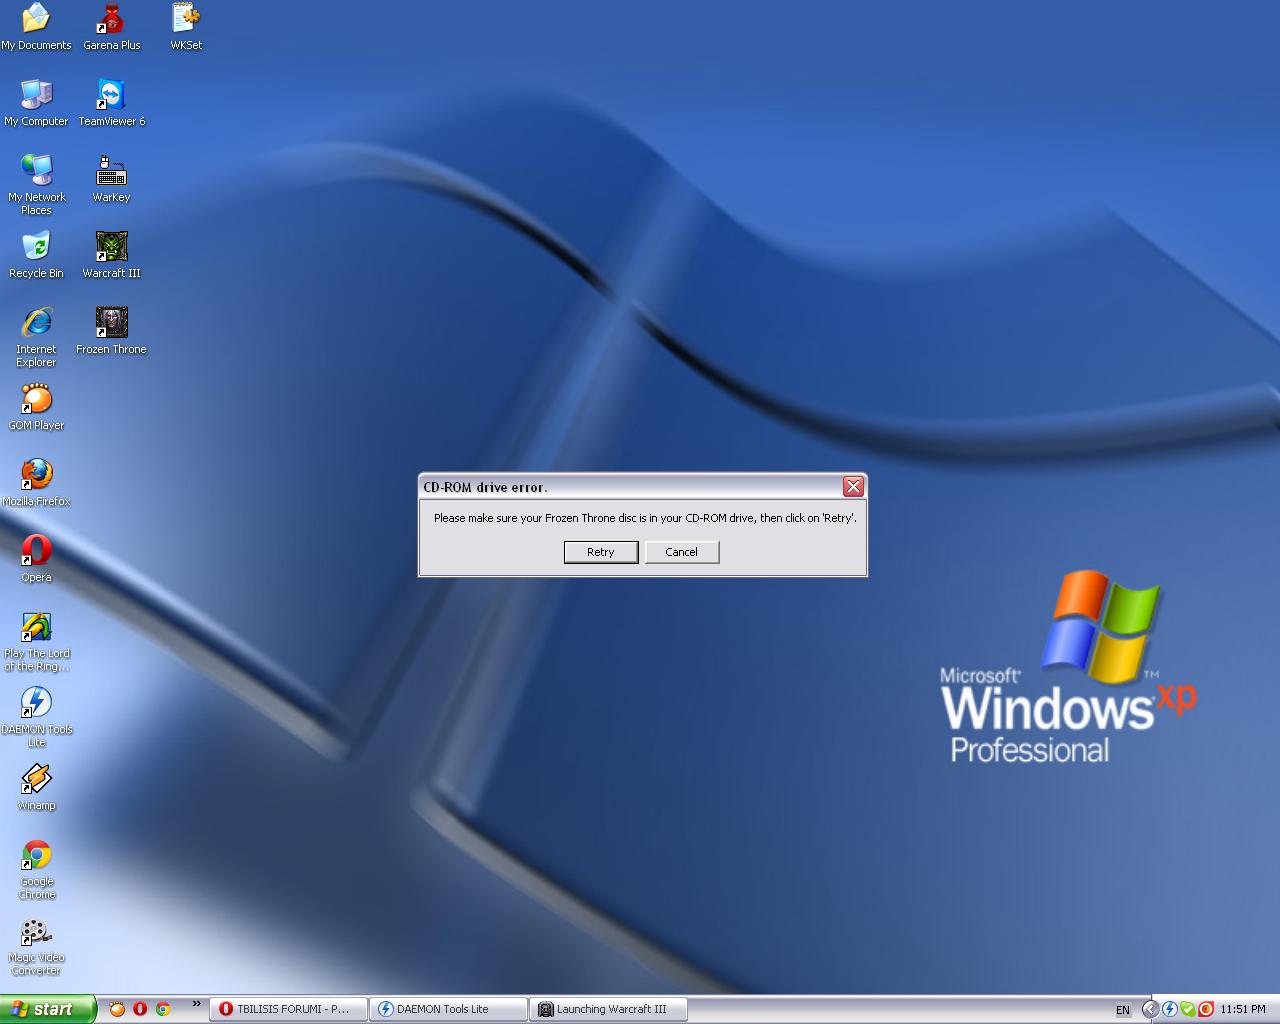Screen dimensions: 1280x1024
Task: Click Cancel in the CD-ROM error dialog
Action: tap(681, 552)
